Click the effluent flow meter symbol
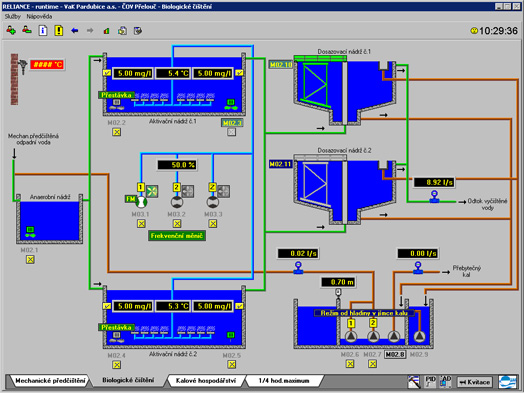The height and width of the screenshot is (393, 524). coord(434,197)
